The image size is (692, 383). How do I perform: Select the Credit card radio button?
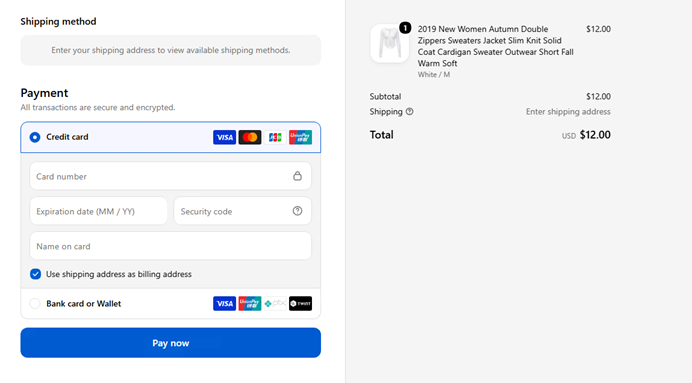coord(35,137)
